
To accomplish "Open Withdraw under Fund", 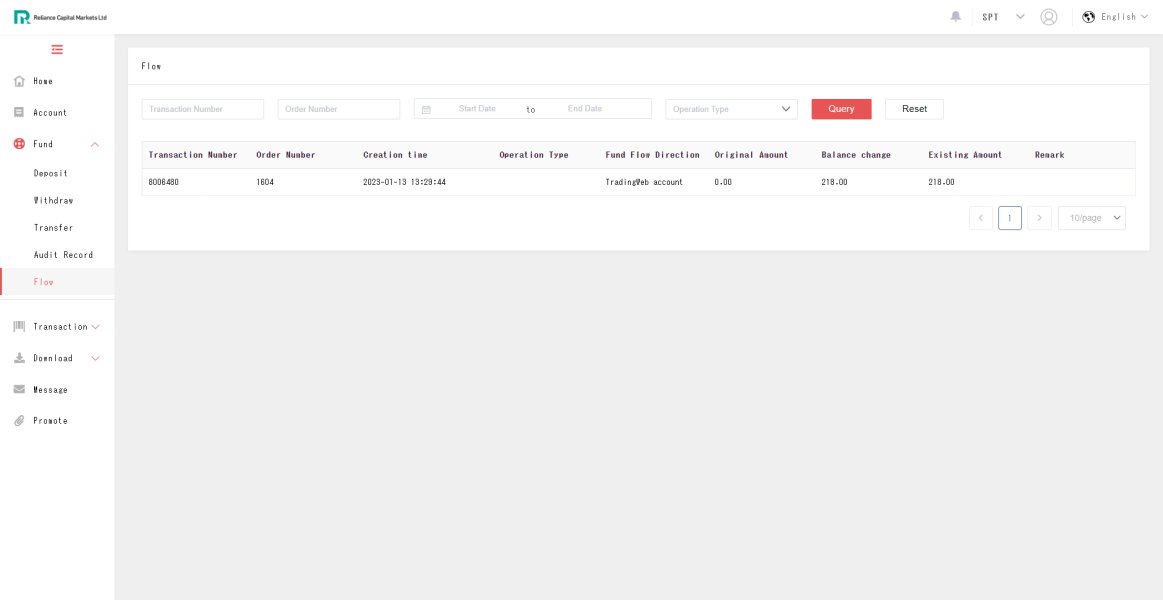I will click(53, 200).
